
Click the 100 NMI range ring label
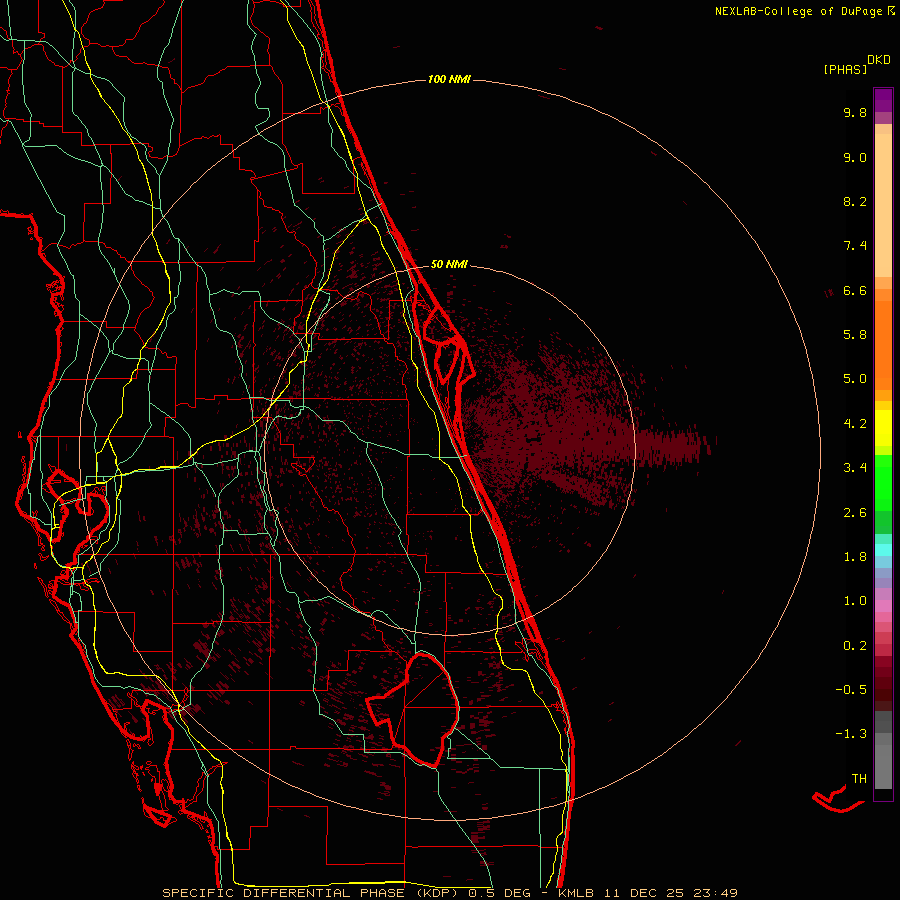tap(449, 79)
